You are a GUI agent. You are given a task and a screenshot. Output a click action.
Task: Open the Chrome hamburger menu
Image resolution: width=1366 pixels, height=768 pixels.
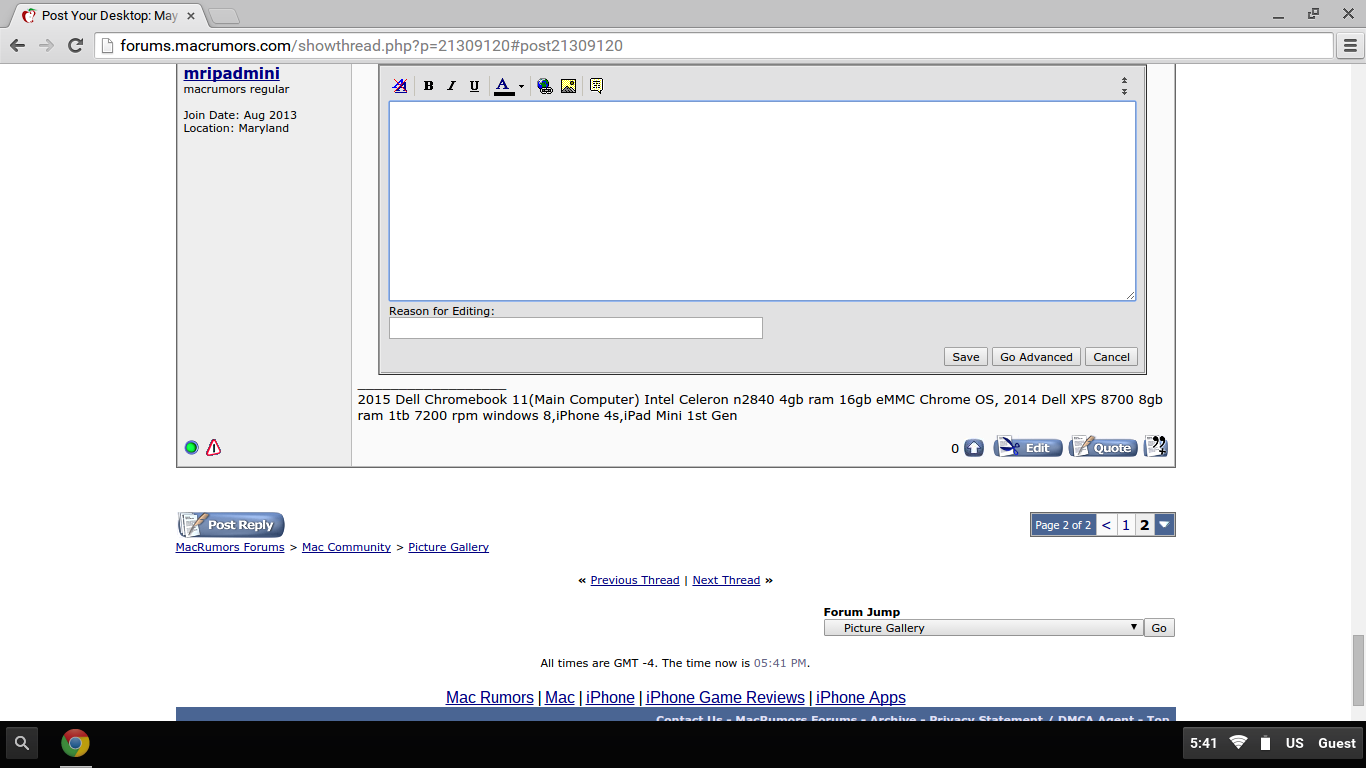coord(1350,45)
